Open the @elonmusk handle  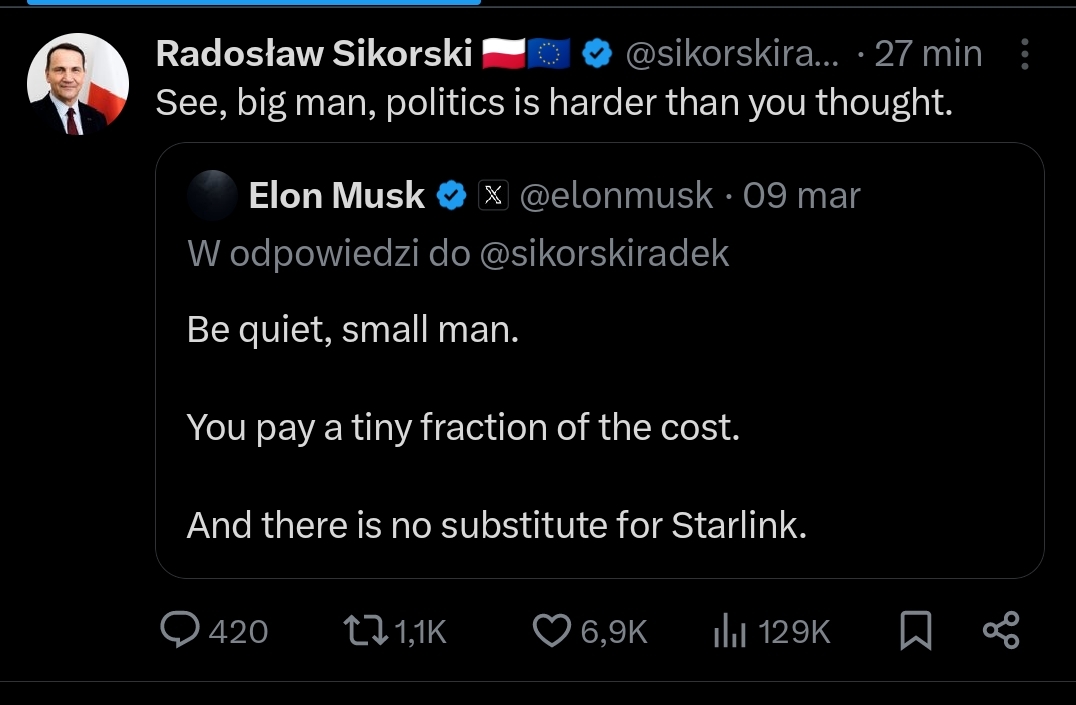coord(617,196)
